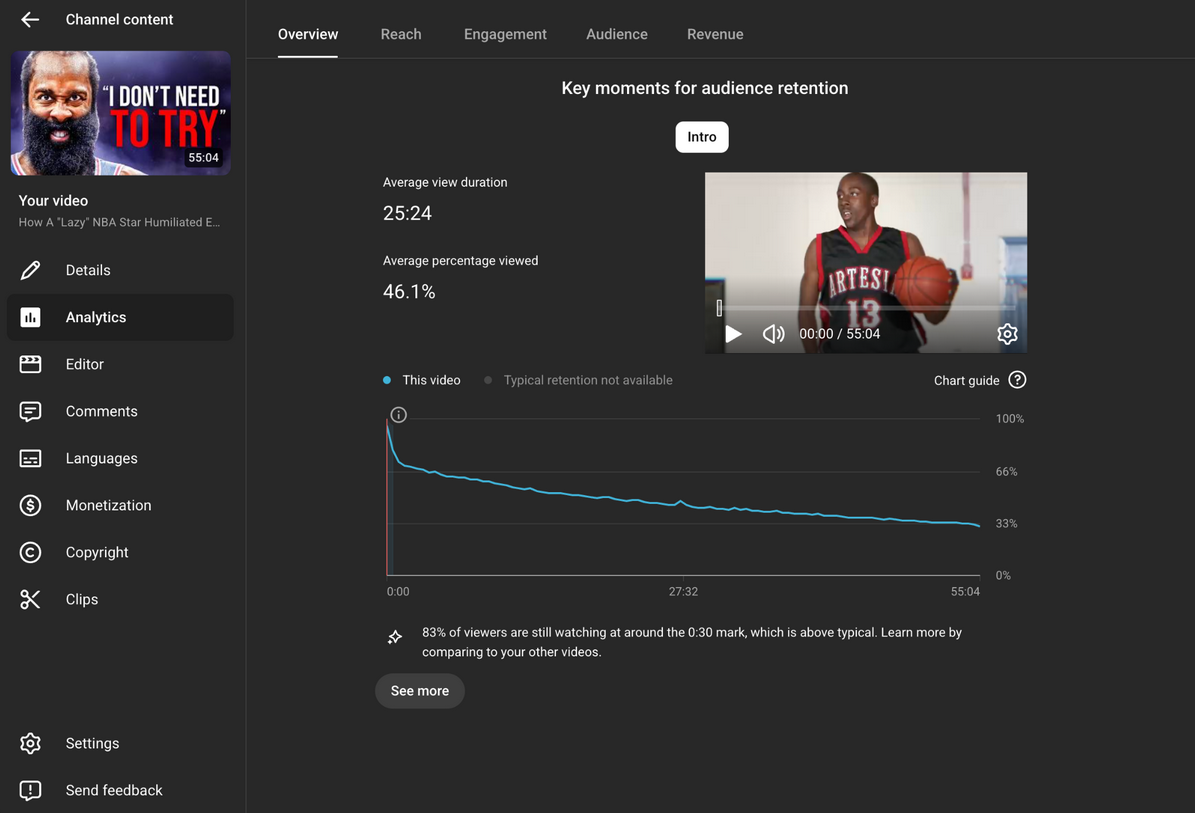This screenshot has width=1195, height=813.
Task: Open the Engagement tab
Action: 505,34
